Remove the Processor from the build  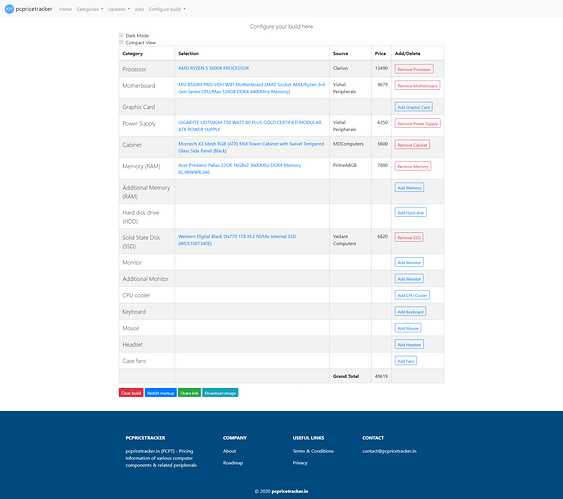(414, 69)
